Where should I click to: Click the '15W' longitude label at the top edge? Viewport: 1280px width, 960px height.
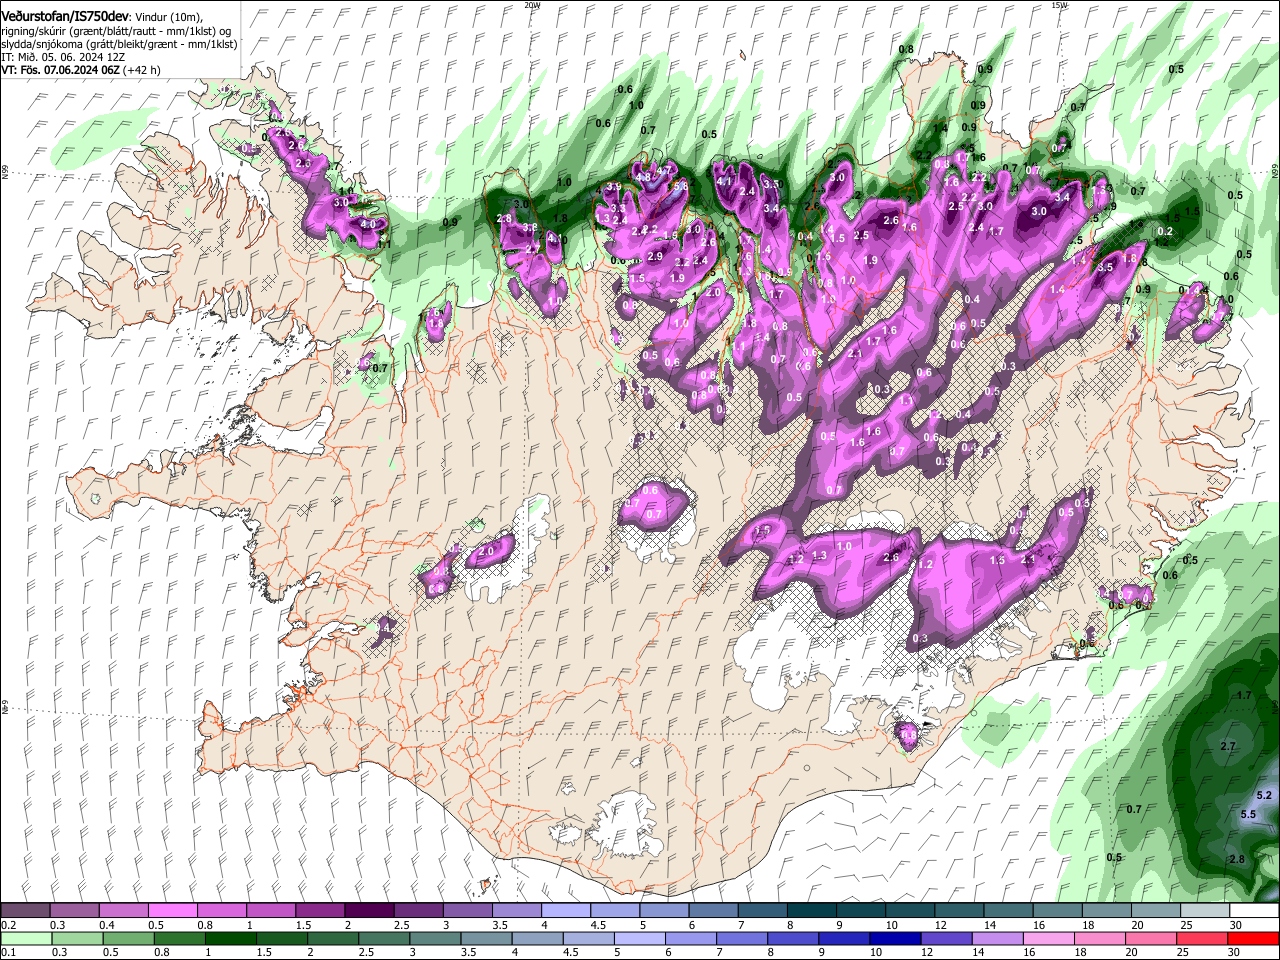(1060, 5)
